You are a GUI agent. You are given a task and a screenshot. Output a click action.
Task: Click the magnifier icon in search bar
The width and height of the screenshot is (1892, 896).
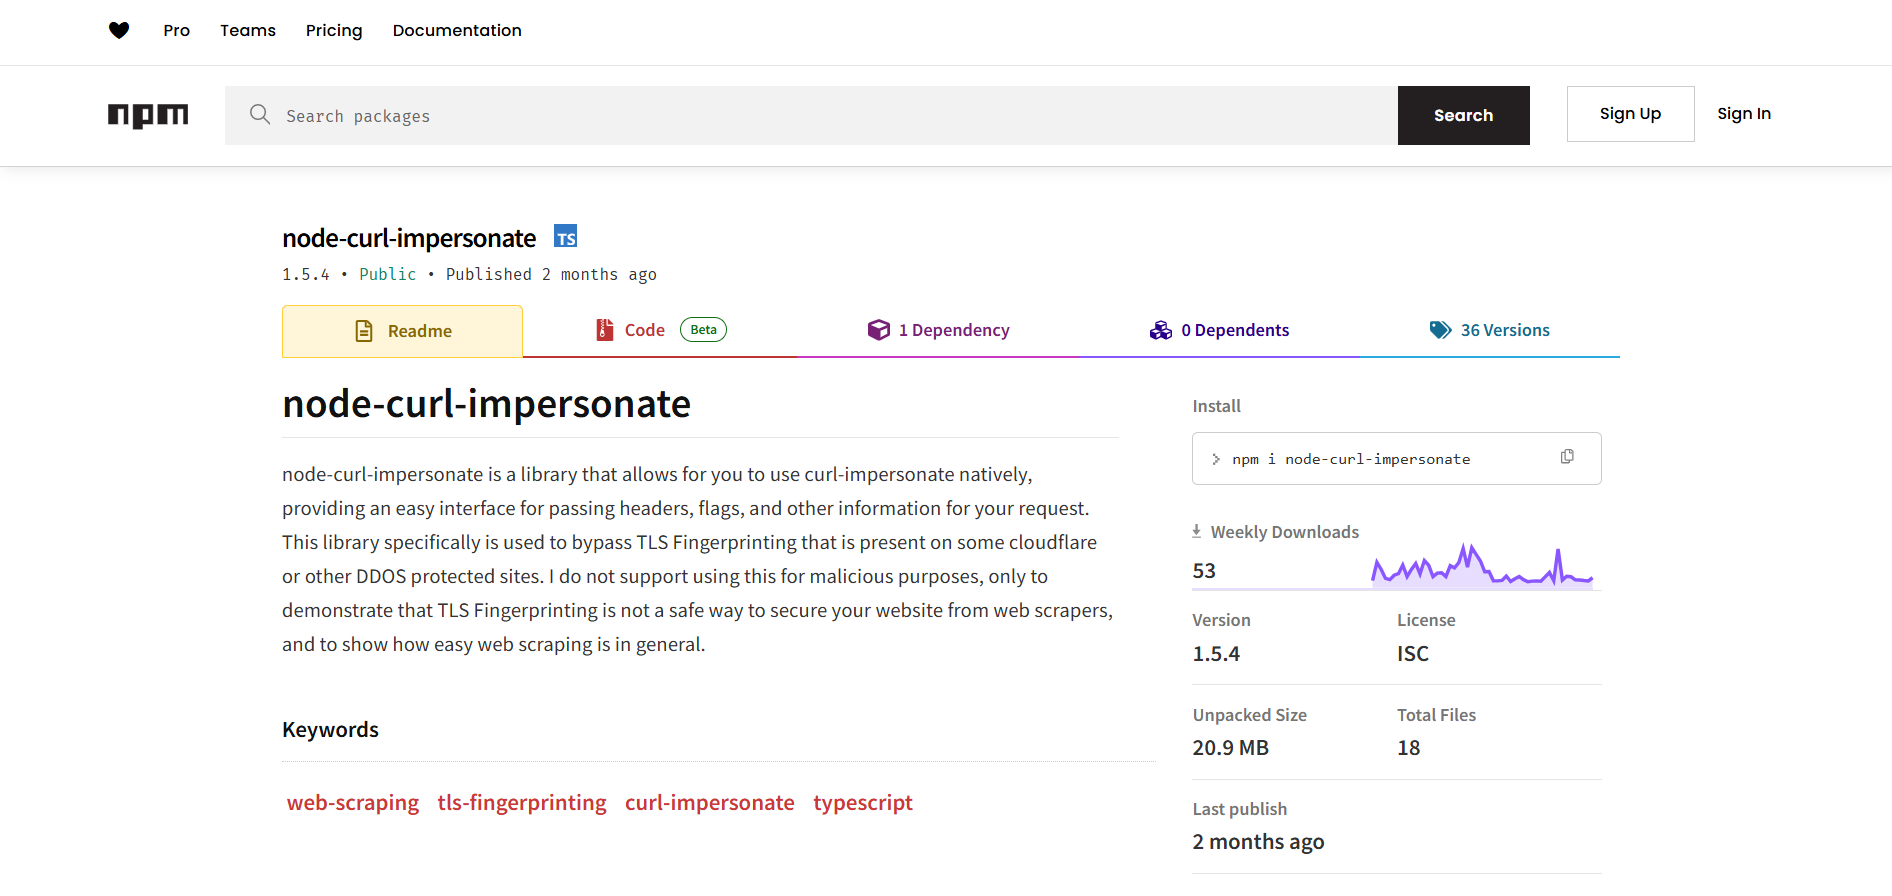click(260, 115)
